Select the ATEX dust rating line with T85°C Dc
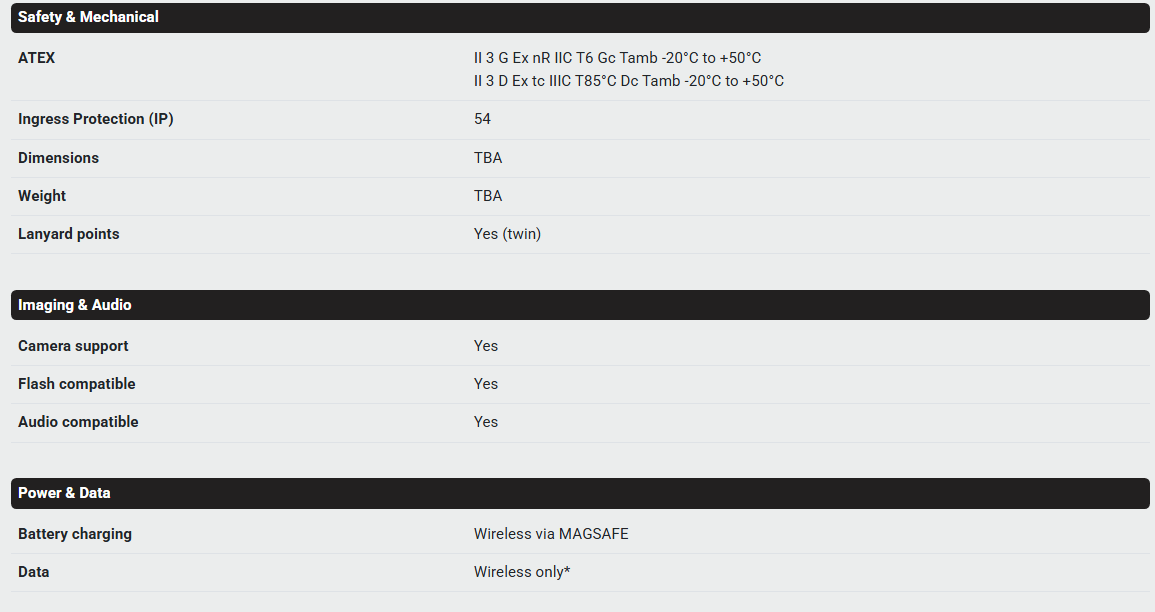Viewport: 1155px width, 612px height. coord(628,81)
